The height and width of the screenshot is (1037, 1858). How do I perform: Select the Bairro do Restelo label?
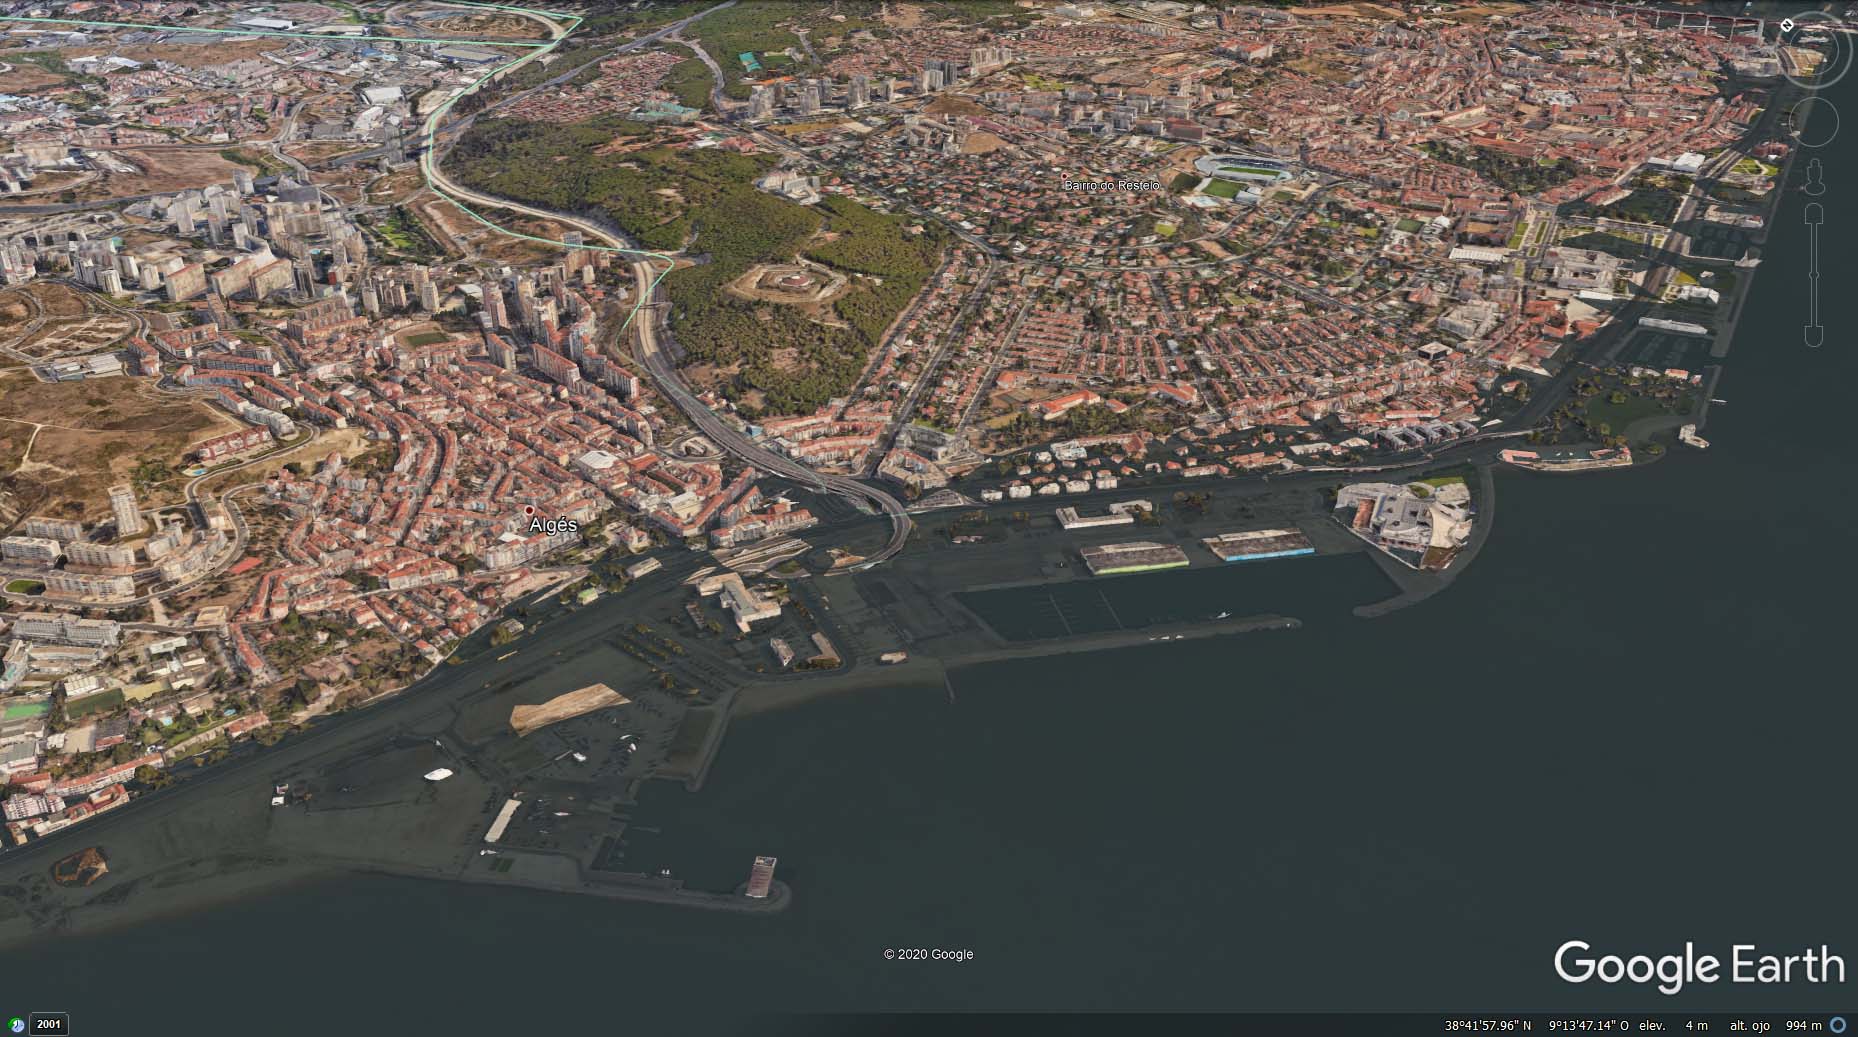coord(1111,186)
